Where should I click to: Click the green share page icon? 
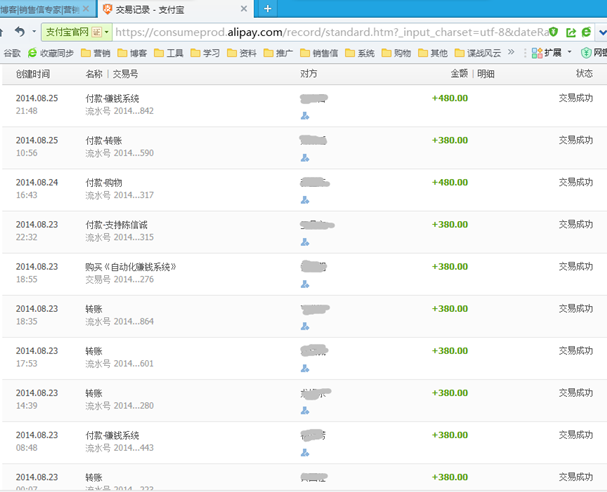(571, 32)
